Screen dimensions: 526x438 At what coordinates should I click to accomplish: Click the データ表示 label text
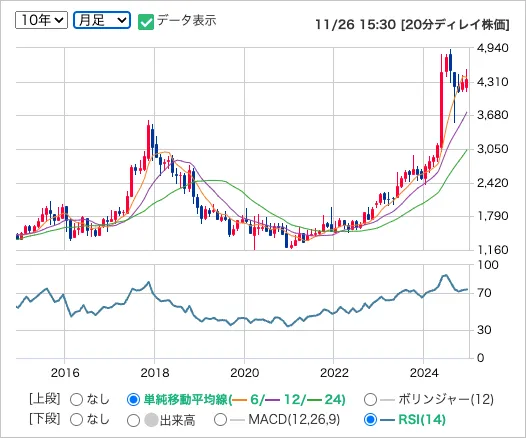point(187,20)
